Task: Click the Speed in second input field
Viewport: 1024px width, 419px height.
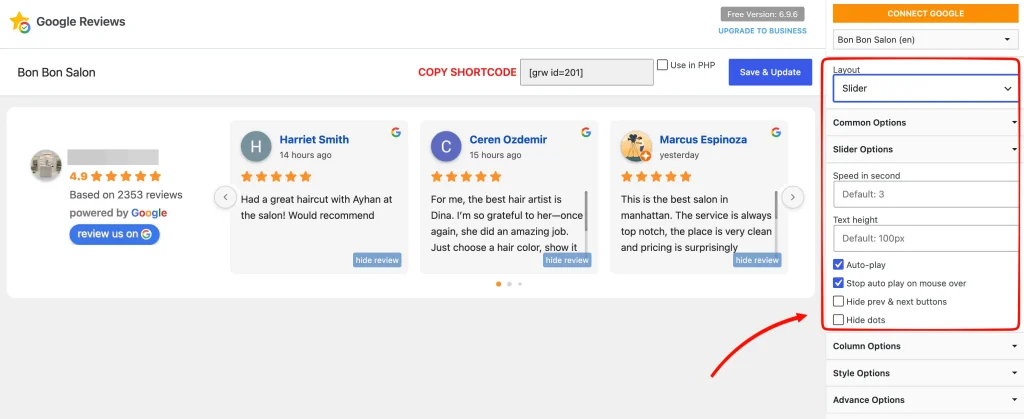Action: [926, 194]
